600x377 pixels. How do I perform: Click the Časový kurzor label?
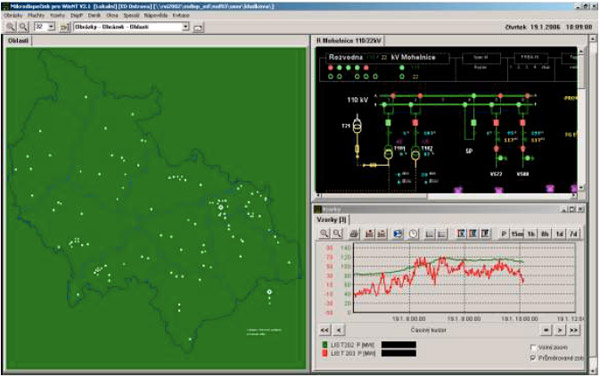tap(429, 330)
